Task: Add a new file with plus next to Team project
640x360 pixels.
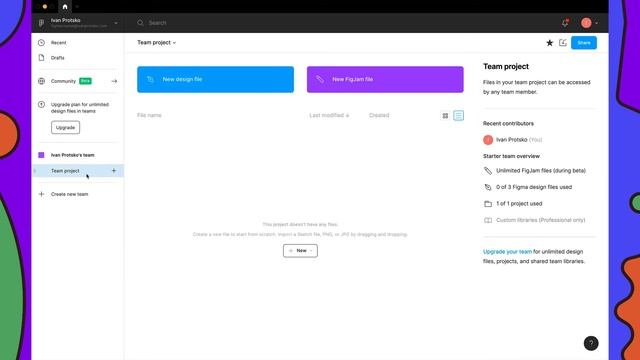Action: pyautogui.click(x=114, y=171)
